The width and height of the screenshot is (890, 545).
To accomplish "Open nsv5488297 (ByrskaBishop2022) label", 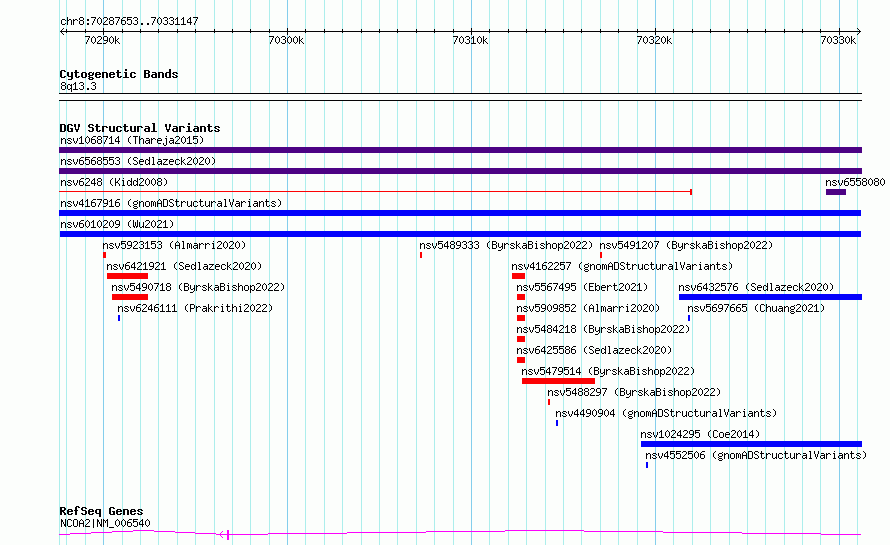I will pyautogui.click(x=634, y=392).
